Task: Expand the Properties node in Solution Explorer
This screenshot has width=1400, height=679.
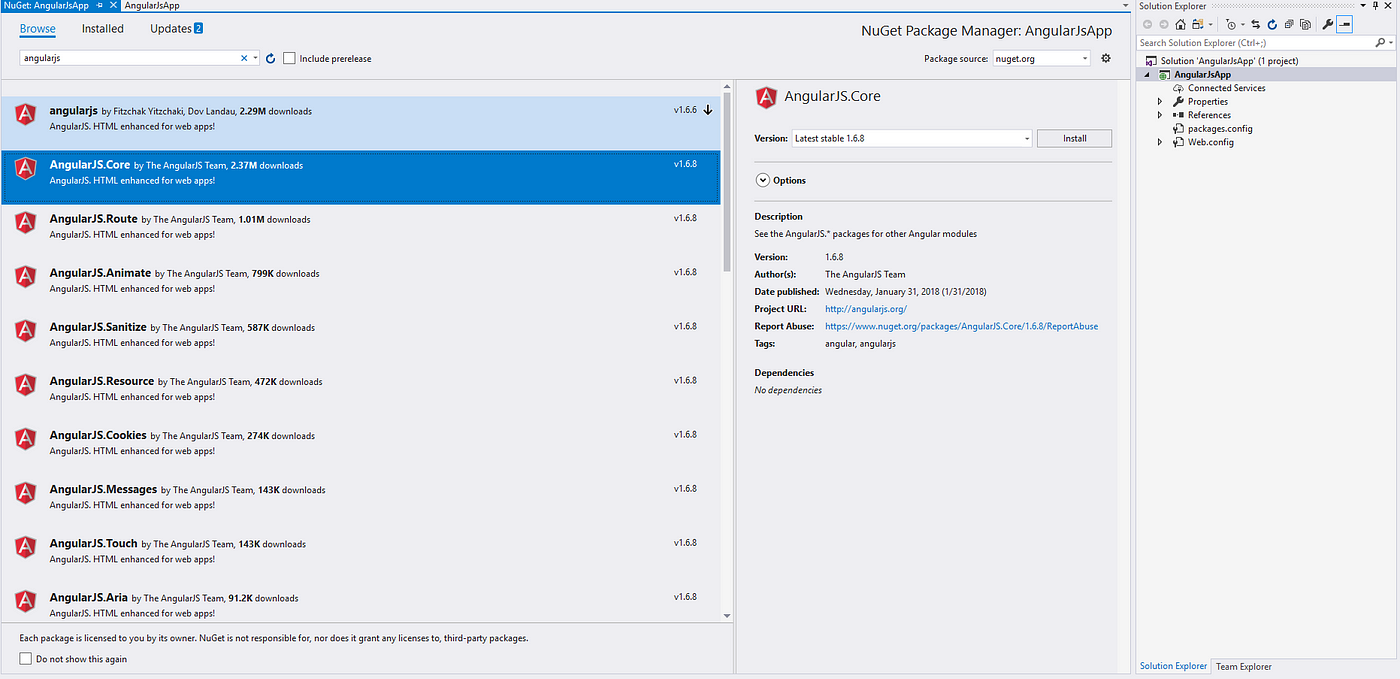Action: tap(1160, 102)
